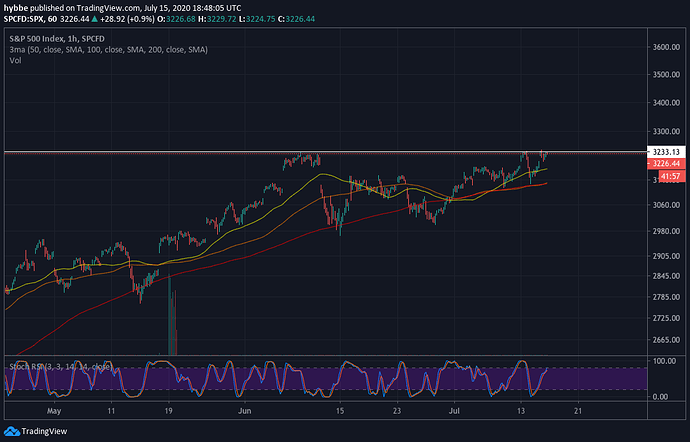Screen dimensions: 690x442
Task: Click the '21' time axis label
Action: (x=578, y=411)
